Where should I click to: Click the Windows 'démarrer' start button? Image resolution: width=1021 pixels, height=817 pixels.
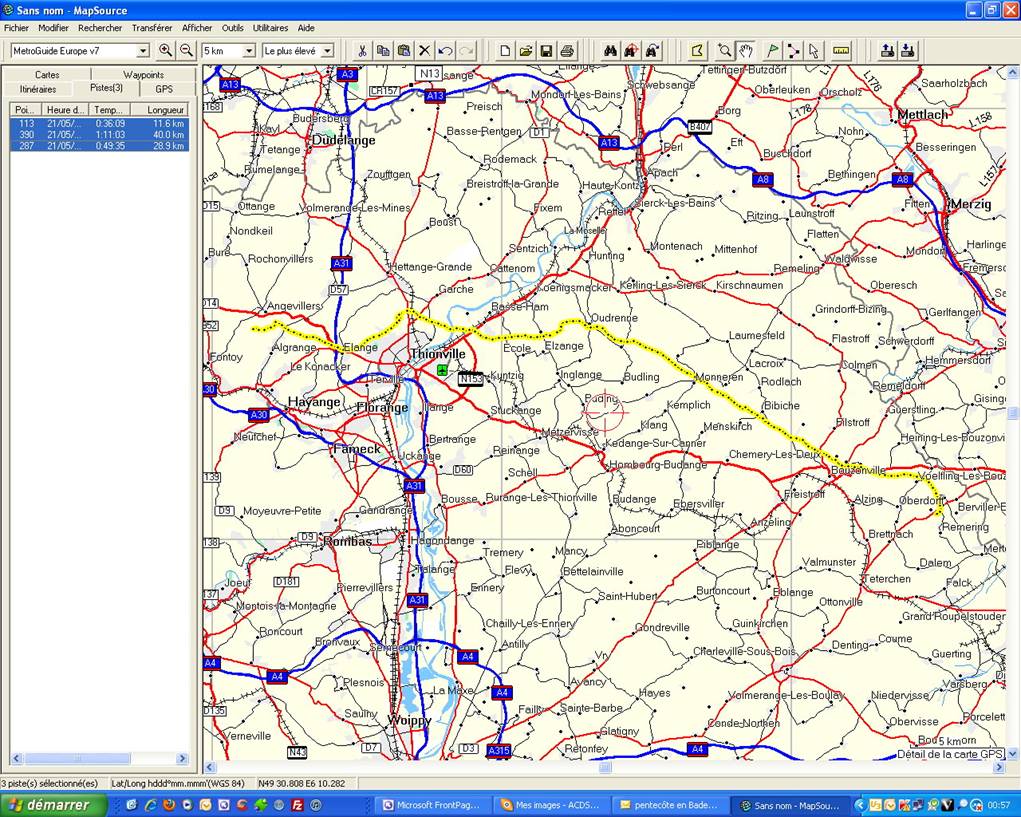pyautogui.click(x=53, y=805)
